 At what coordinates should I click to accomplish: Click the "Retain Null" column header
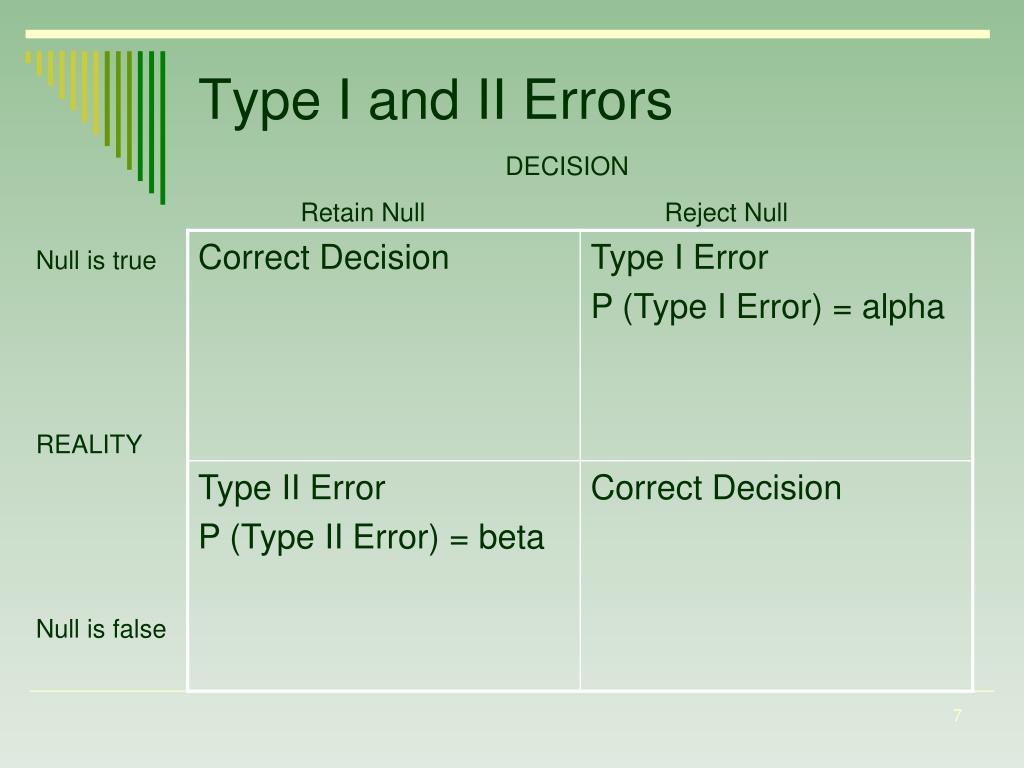363,213
